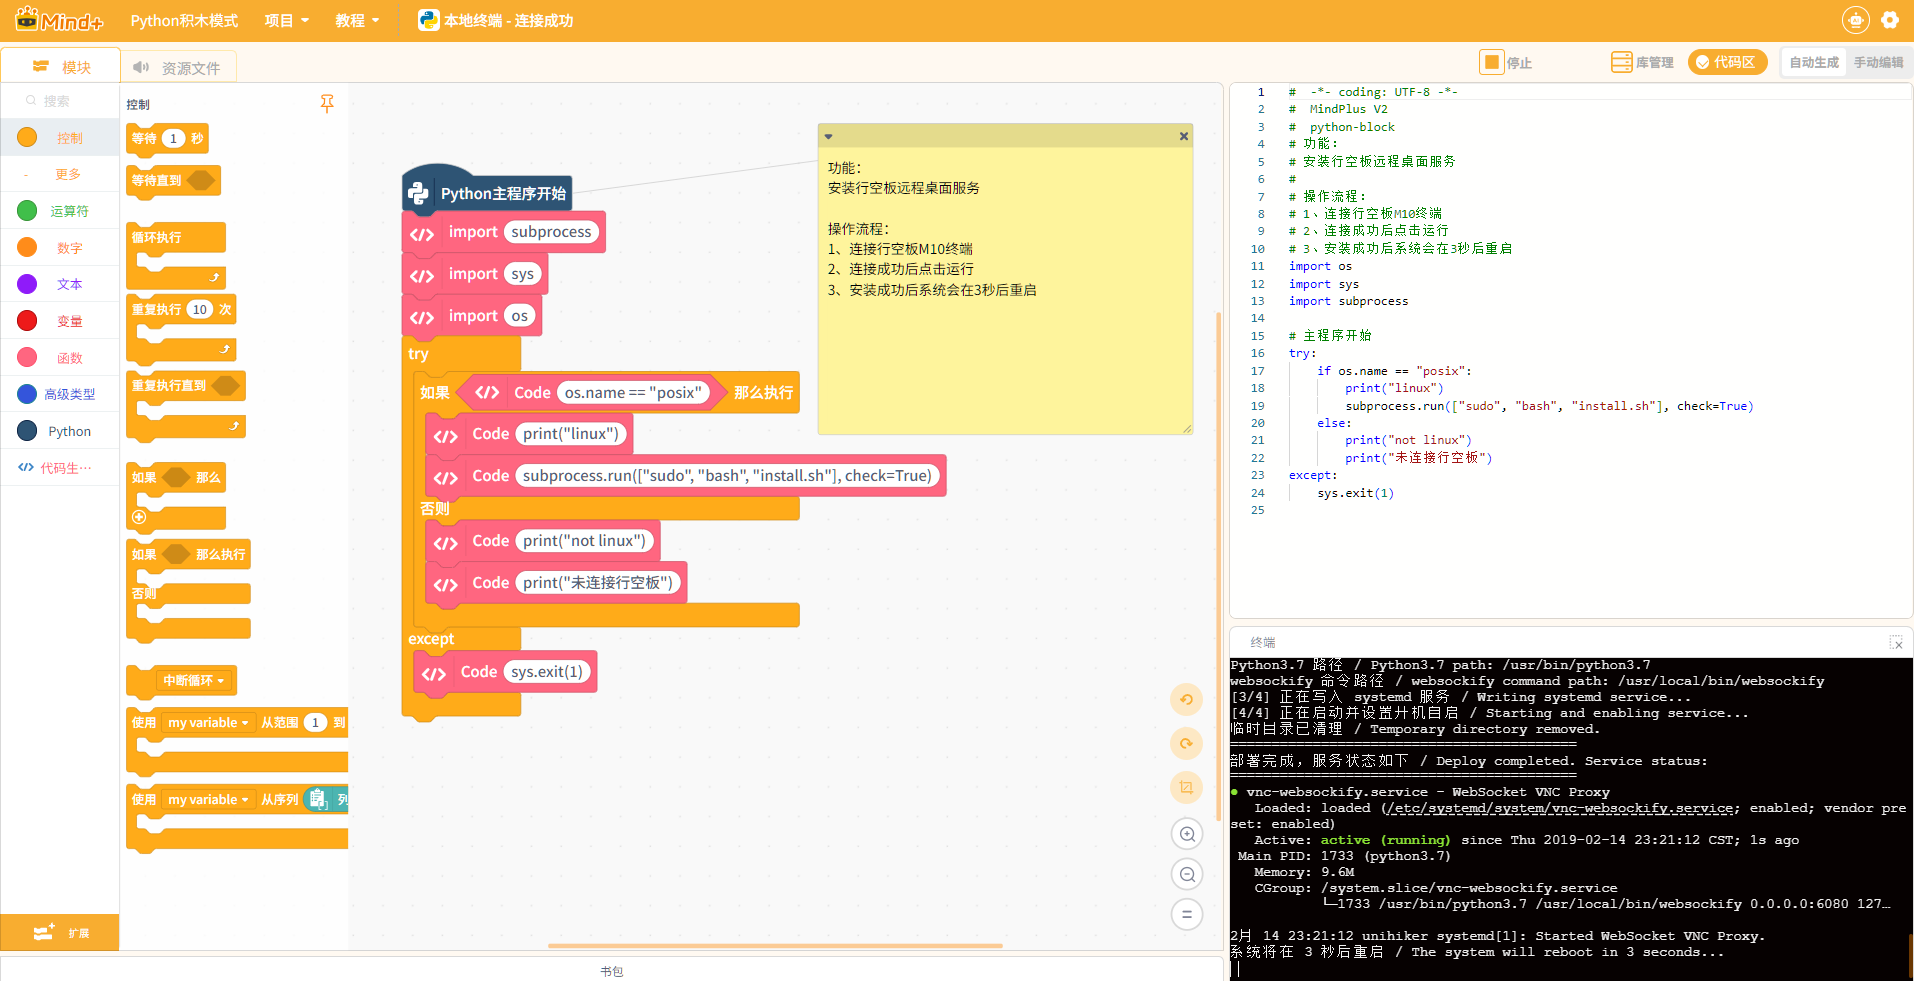Viewport: 1914px width, 981px height.
Task: Click the redo arrow on the canvas
Action: point(1186,743)
